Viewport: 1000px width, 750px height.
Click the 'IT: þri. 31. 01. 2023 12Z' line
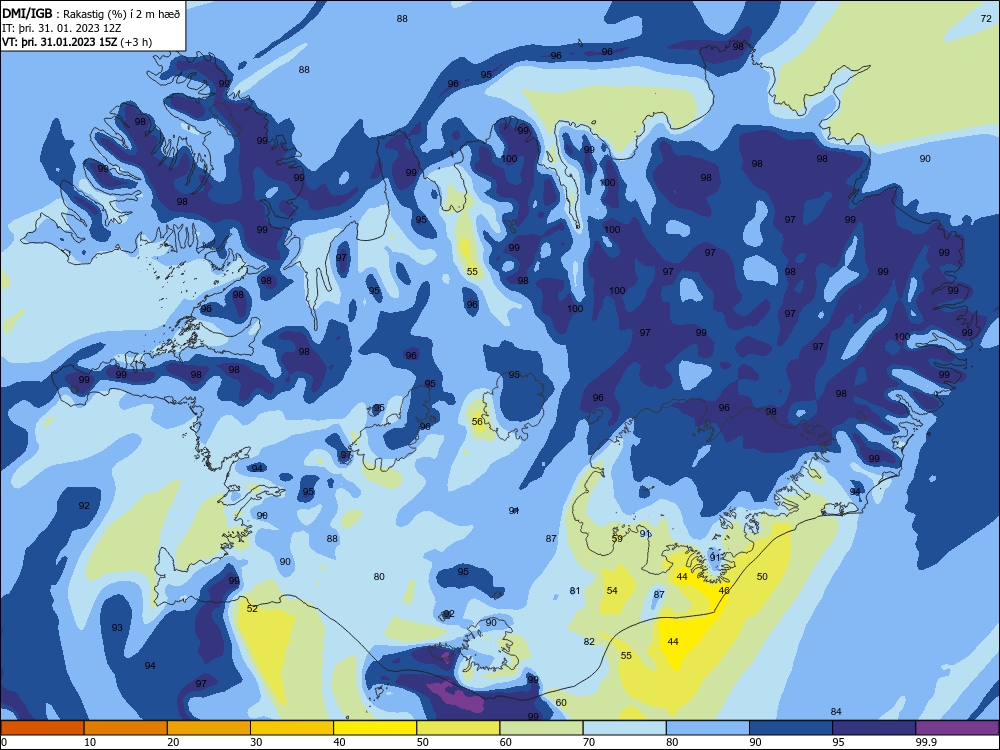pyautogui.click(x=62, y=28)
